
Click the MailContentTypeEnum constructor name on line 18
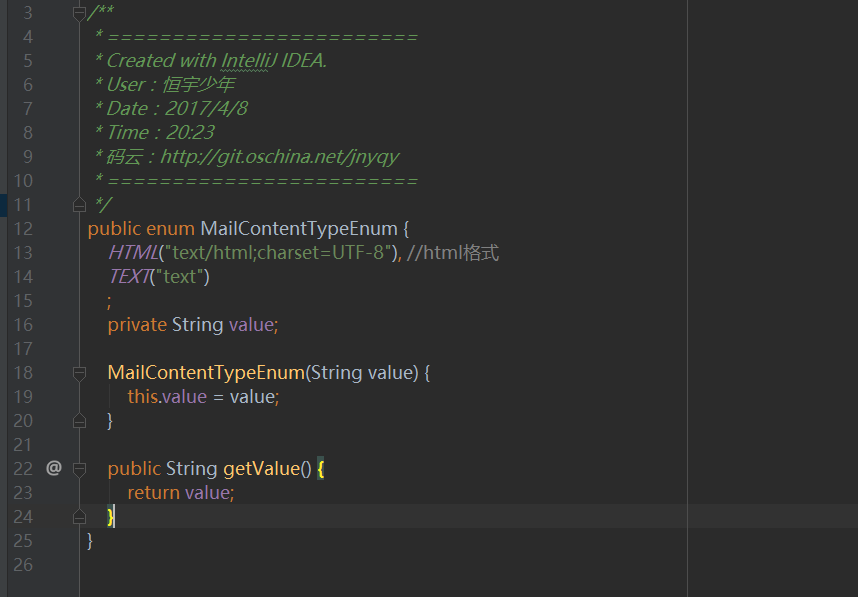206,373
